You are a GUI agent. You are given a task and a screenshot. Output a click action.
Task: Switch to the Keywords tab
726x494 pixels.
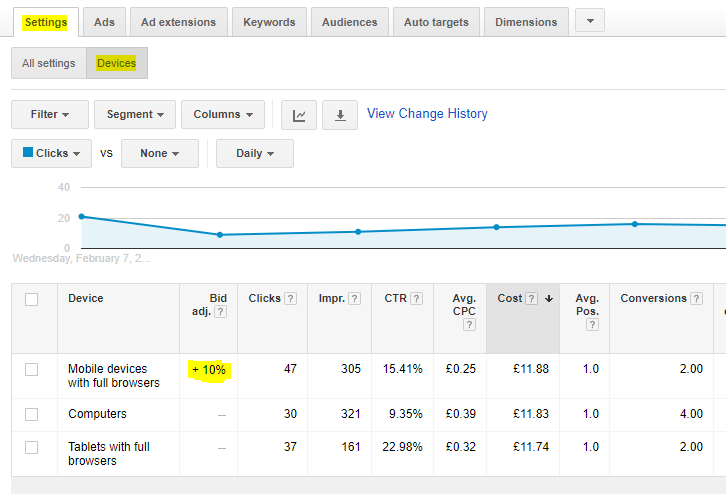coord(269,22)
